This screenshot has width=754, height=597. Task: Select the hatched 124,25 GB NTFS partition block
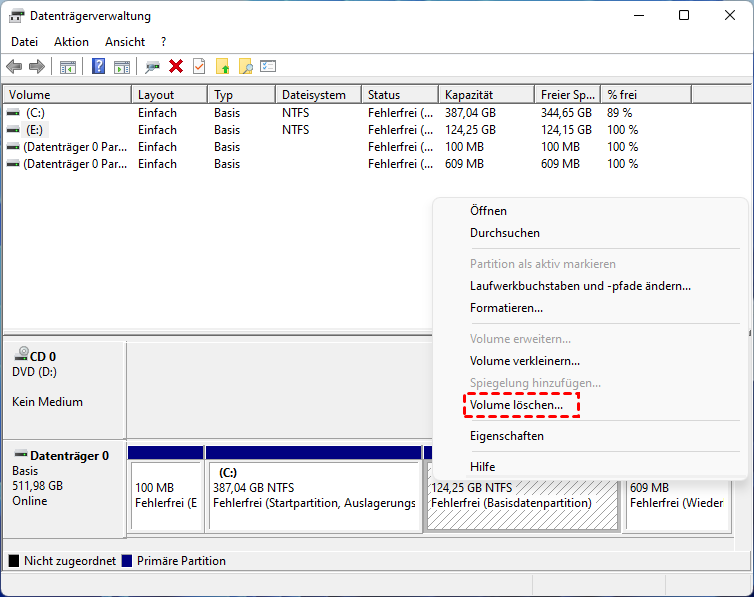point(522,504)
